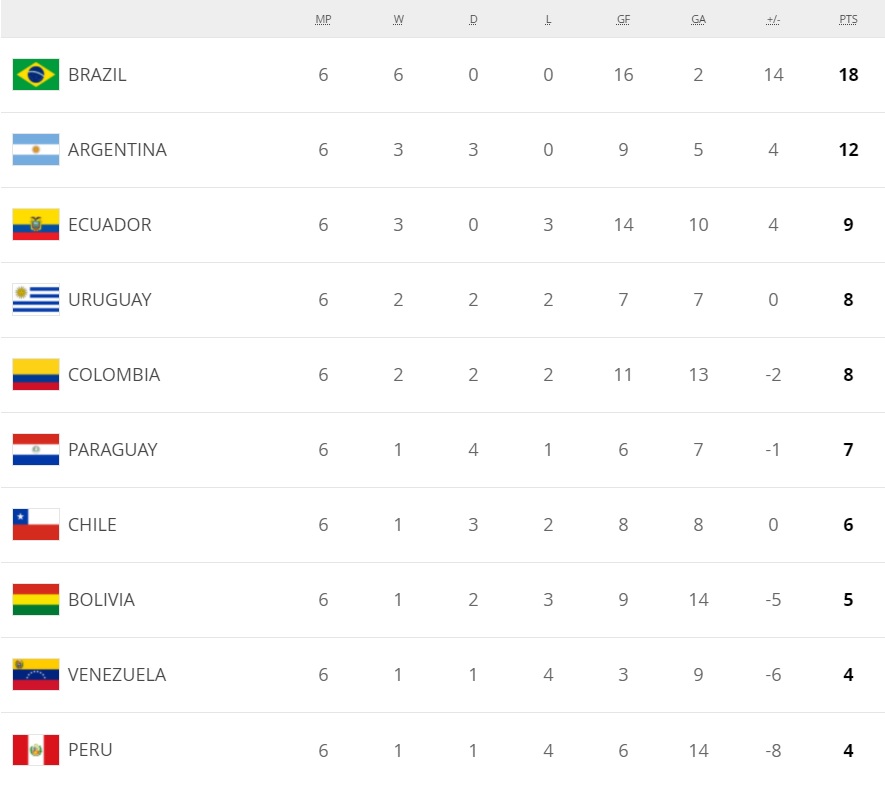Click the Argentina flag icon
This screenshot has width=885, height=786.
[x=36, y=150]
